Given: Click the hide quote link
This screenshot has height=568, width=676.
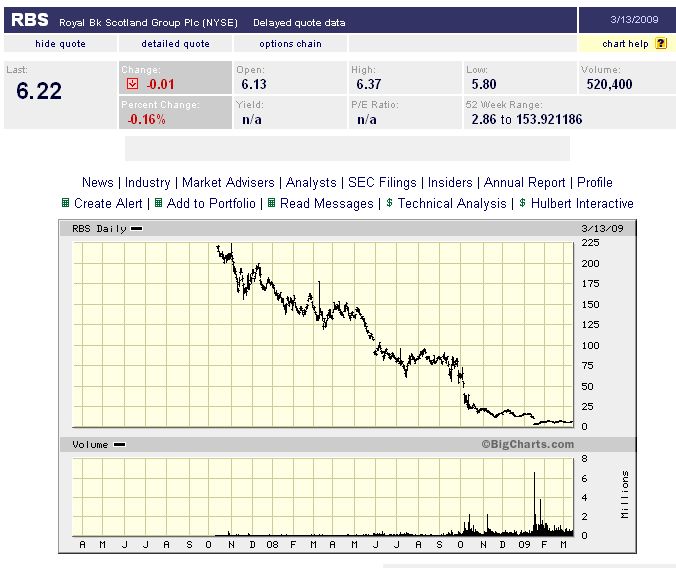Looking at the screenshot, I should [60, 44].
